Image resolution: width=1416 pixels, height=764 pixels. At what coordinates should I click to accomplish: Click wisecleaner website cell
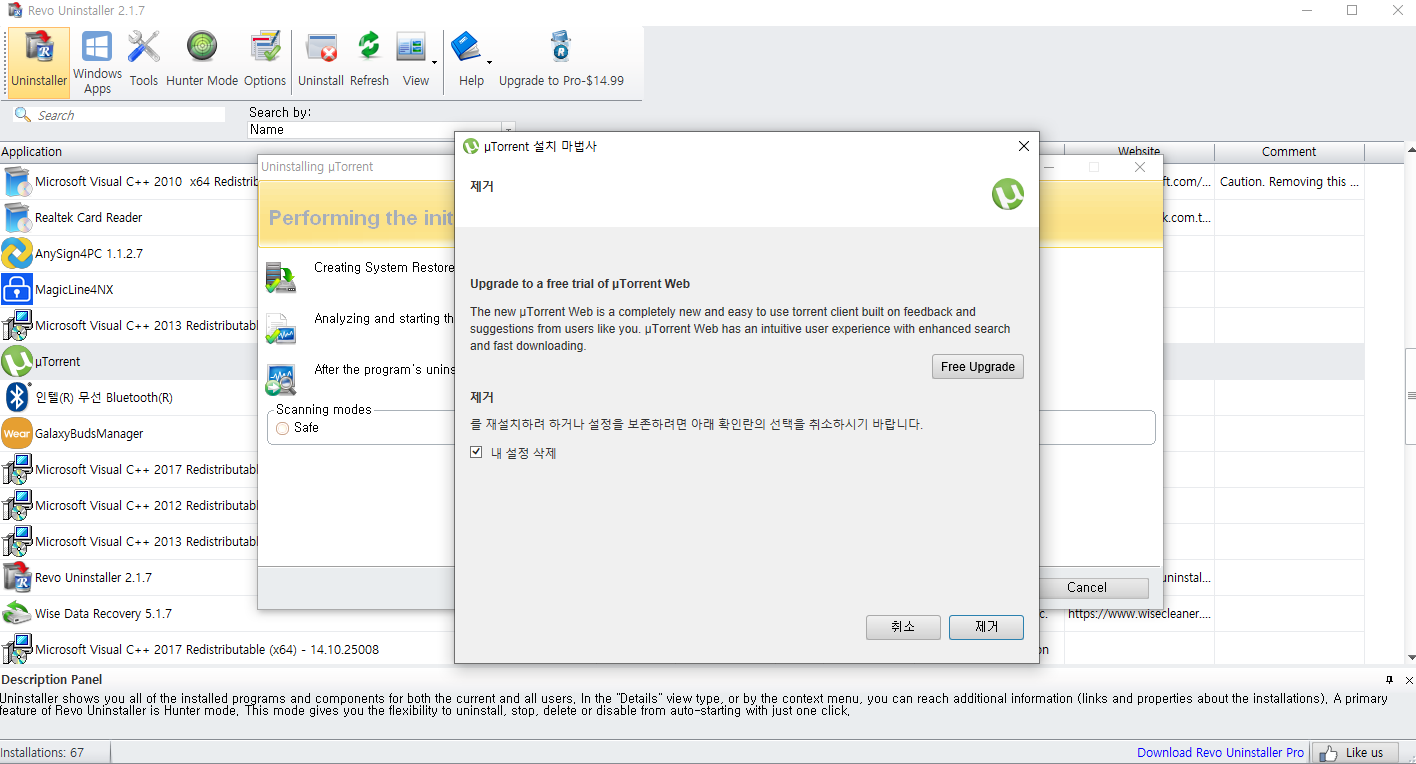click(x=1139, y=614)
